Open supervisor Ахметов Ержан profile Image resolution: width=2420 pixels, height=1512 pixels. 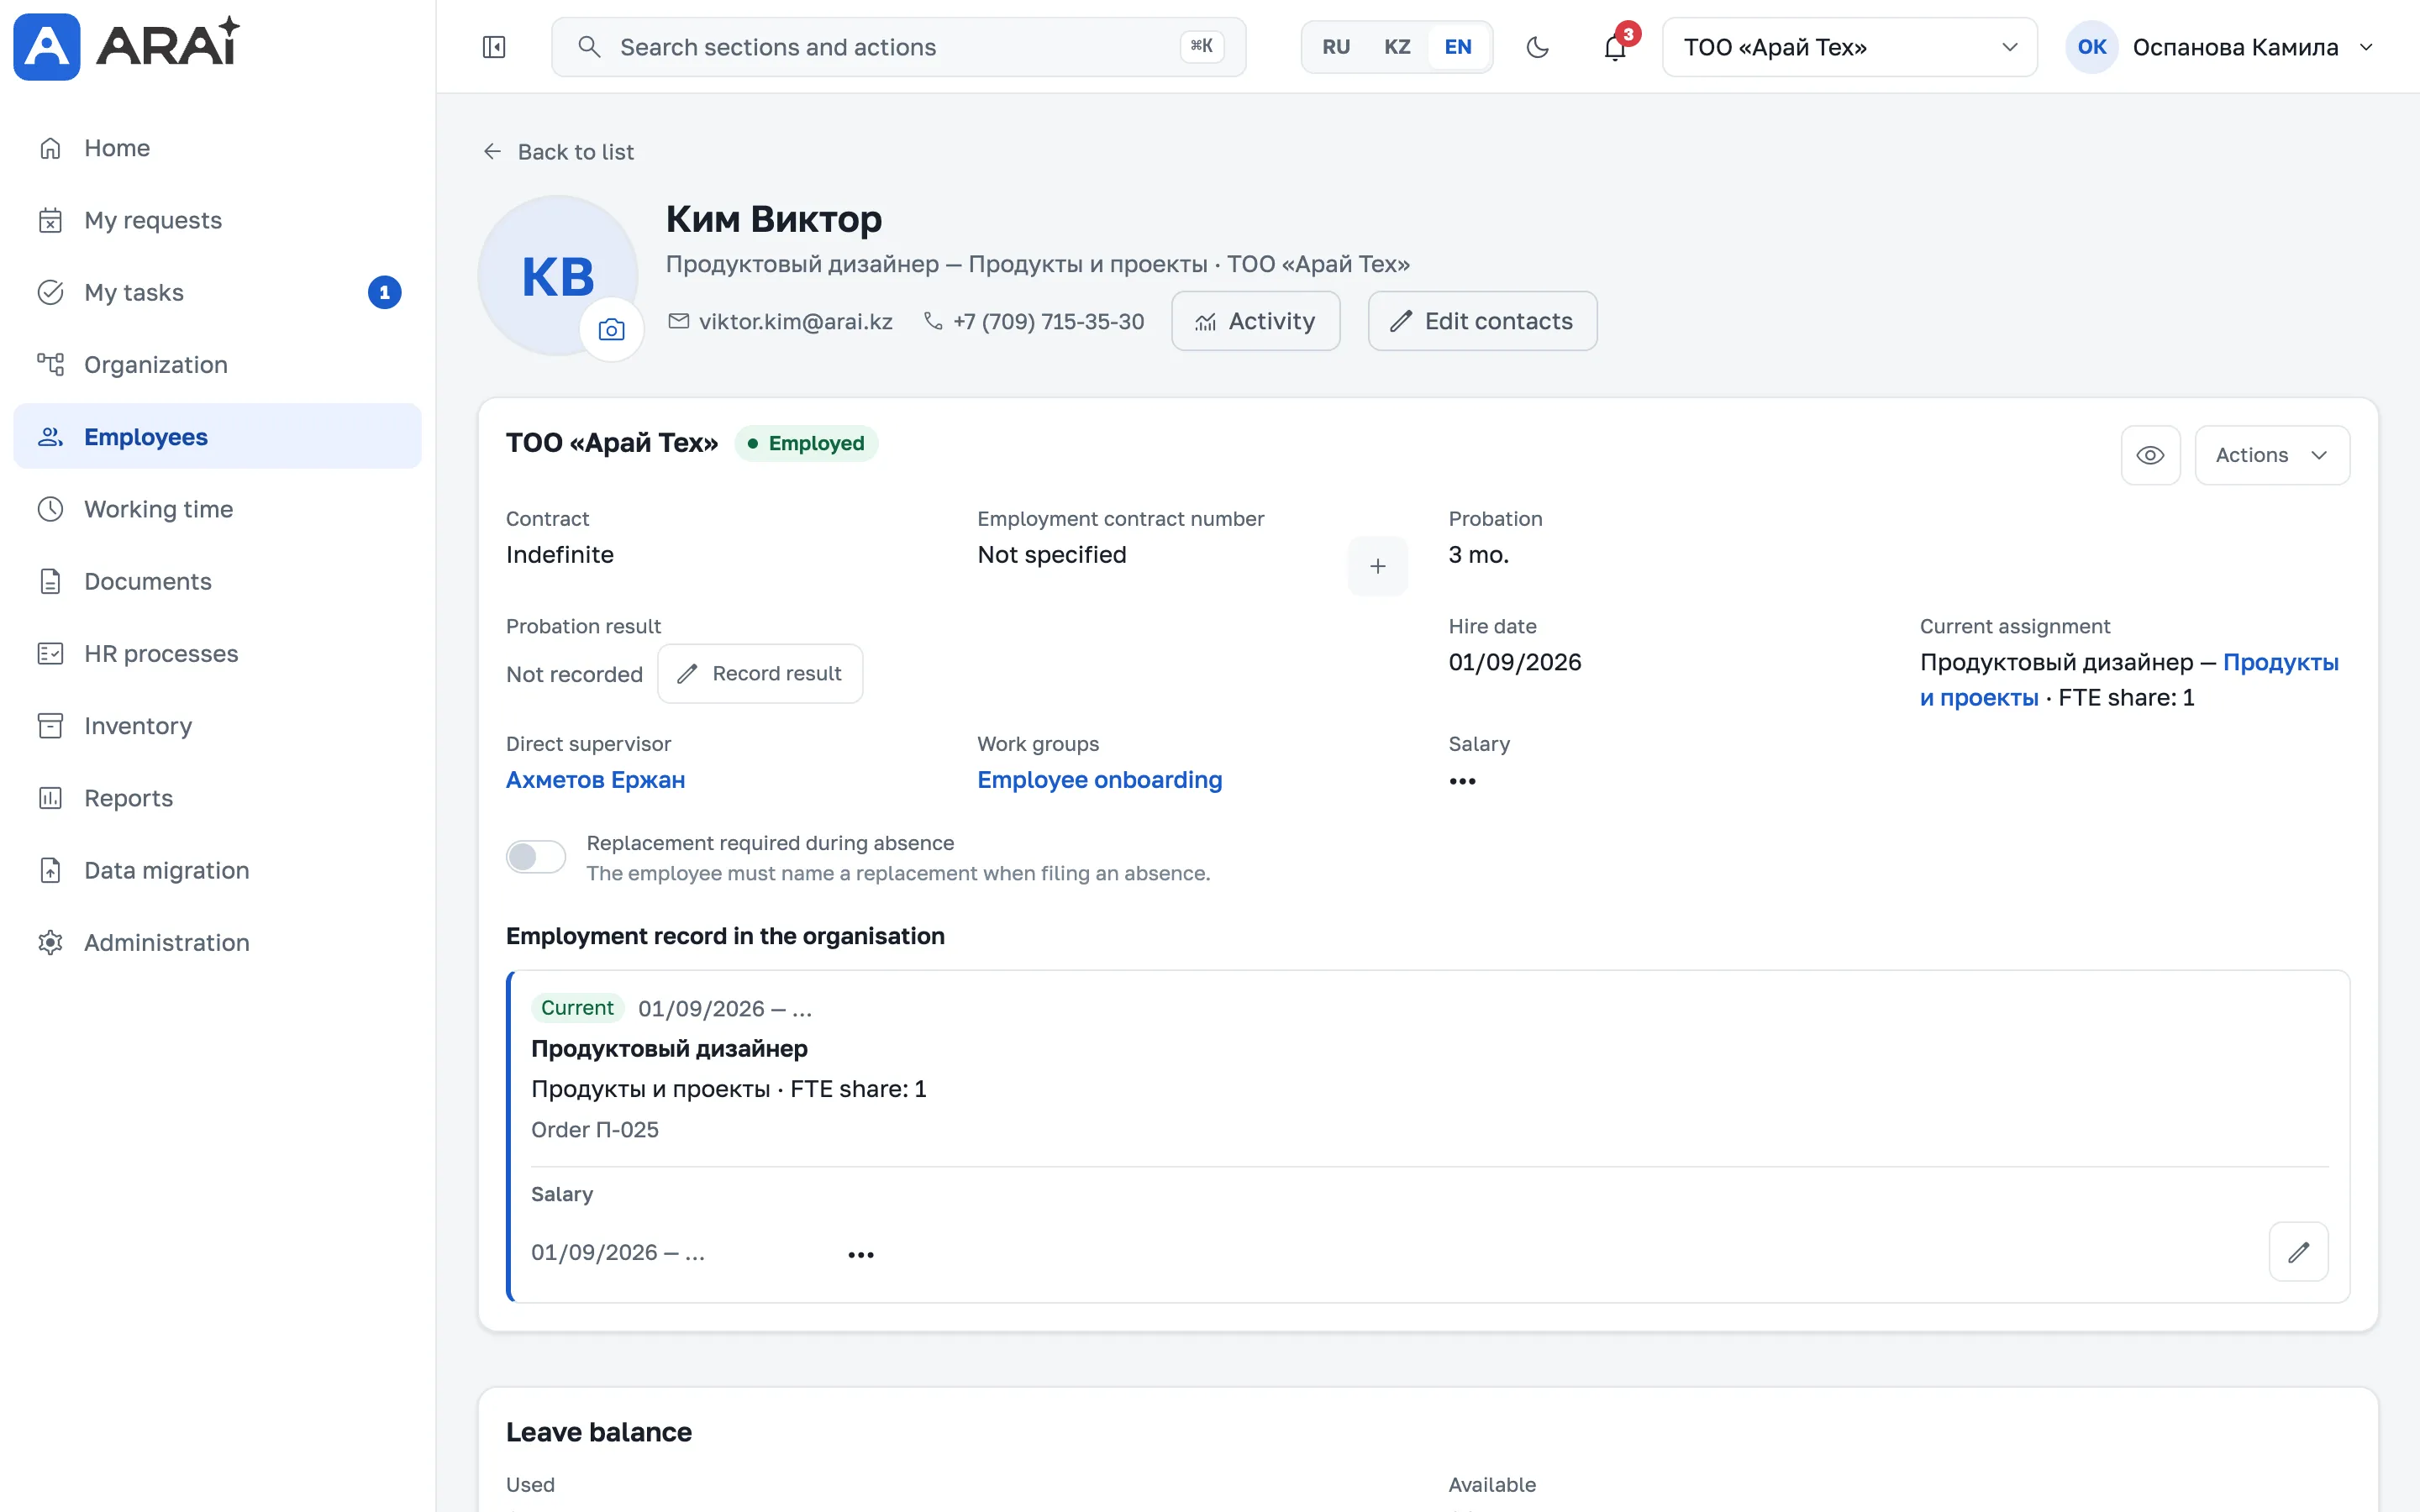pyautogui.click(x=595, y=780)
